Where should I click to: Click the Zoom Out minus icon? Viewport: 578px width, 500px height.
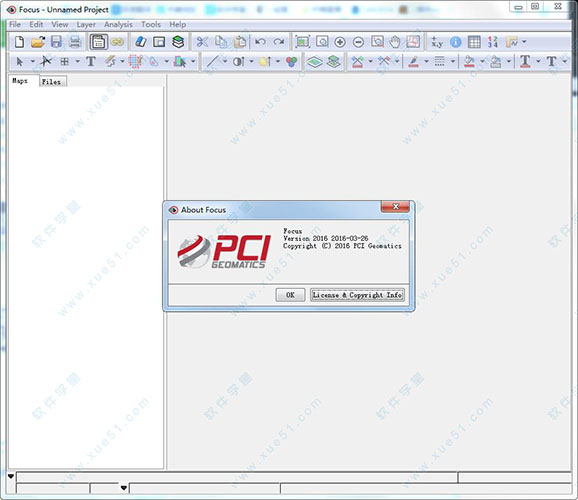[358, 42]
